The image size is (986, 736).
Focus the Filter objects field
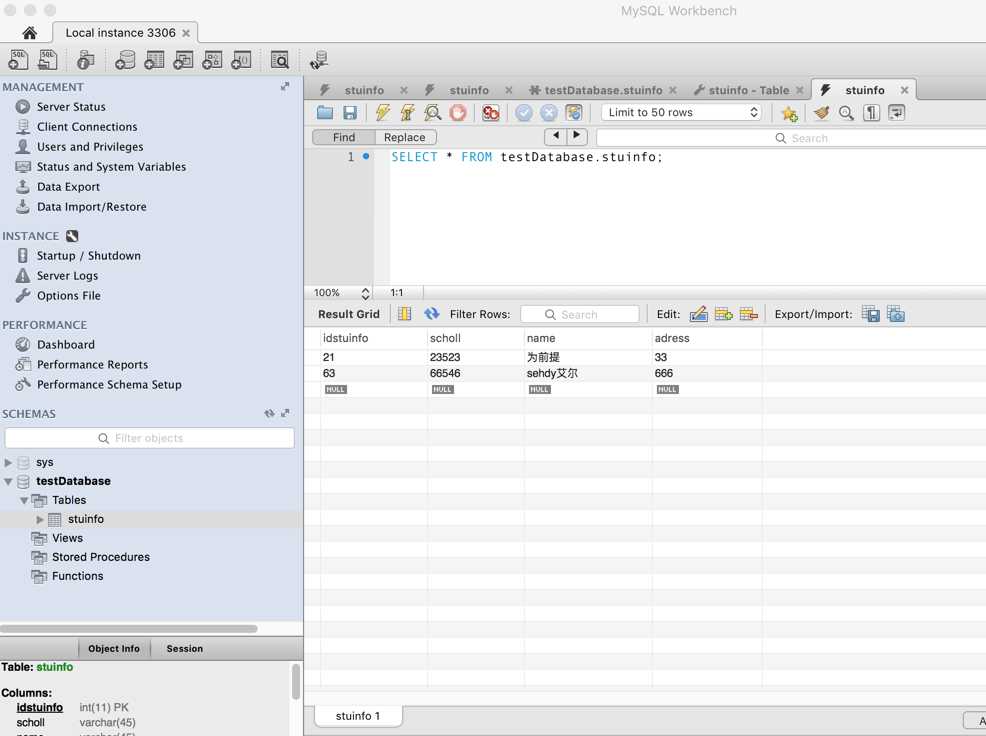pyautogui.click(x=150, y=438)
